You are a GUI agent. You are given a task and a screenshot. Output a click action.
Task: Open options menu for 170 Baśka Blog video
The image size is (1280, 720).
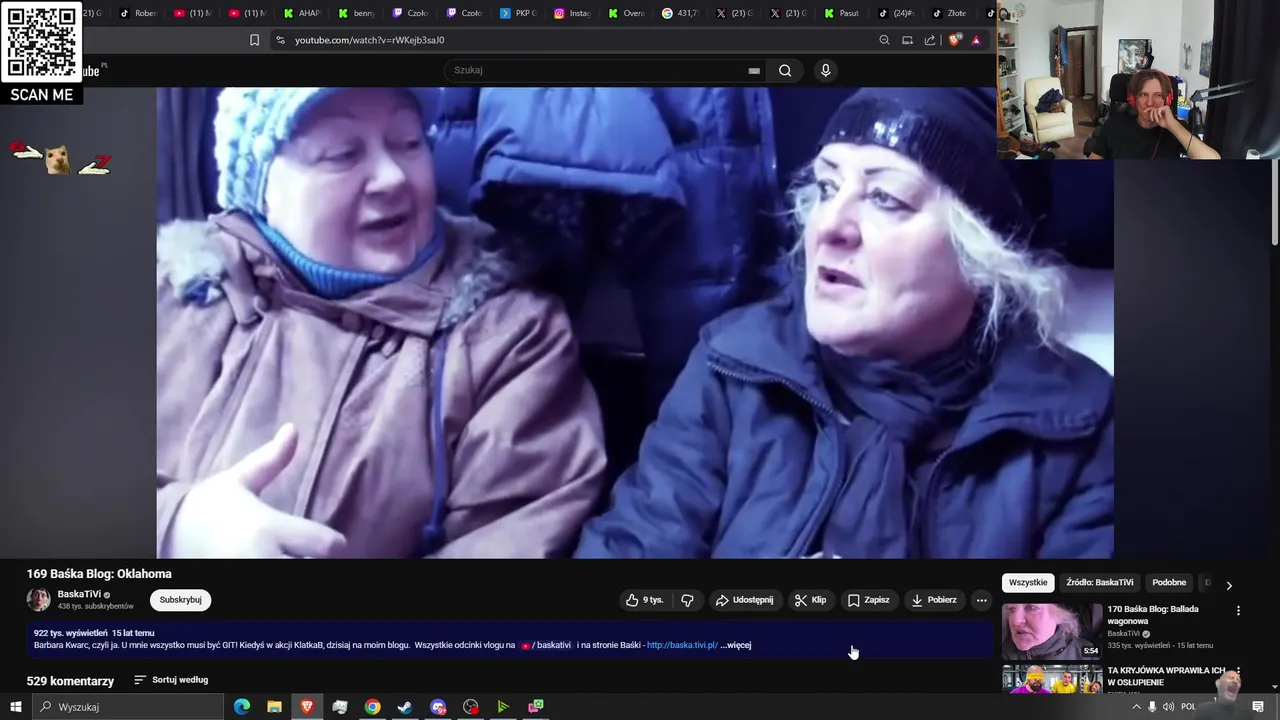click(1238, 610)
